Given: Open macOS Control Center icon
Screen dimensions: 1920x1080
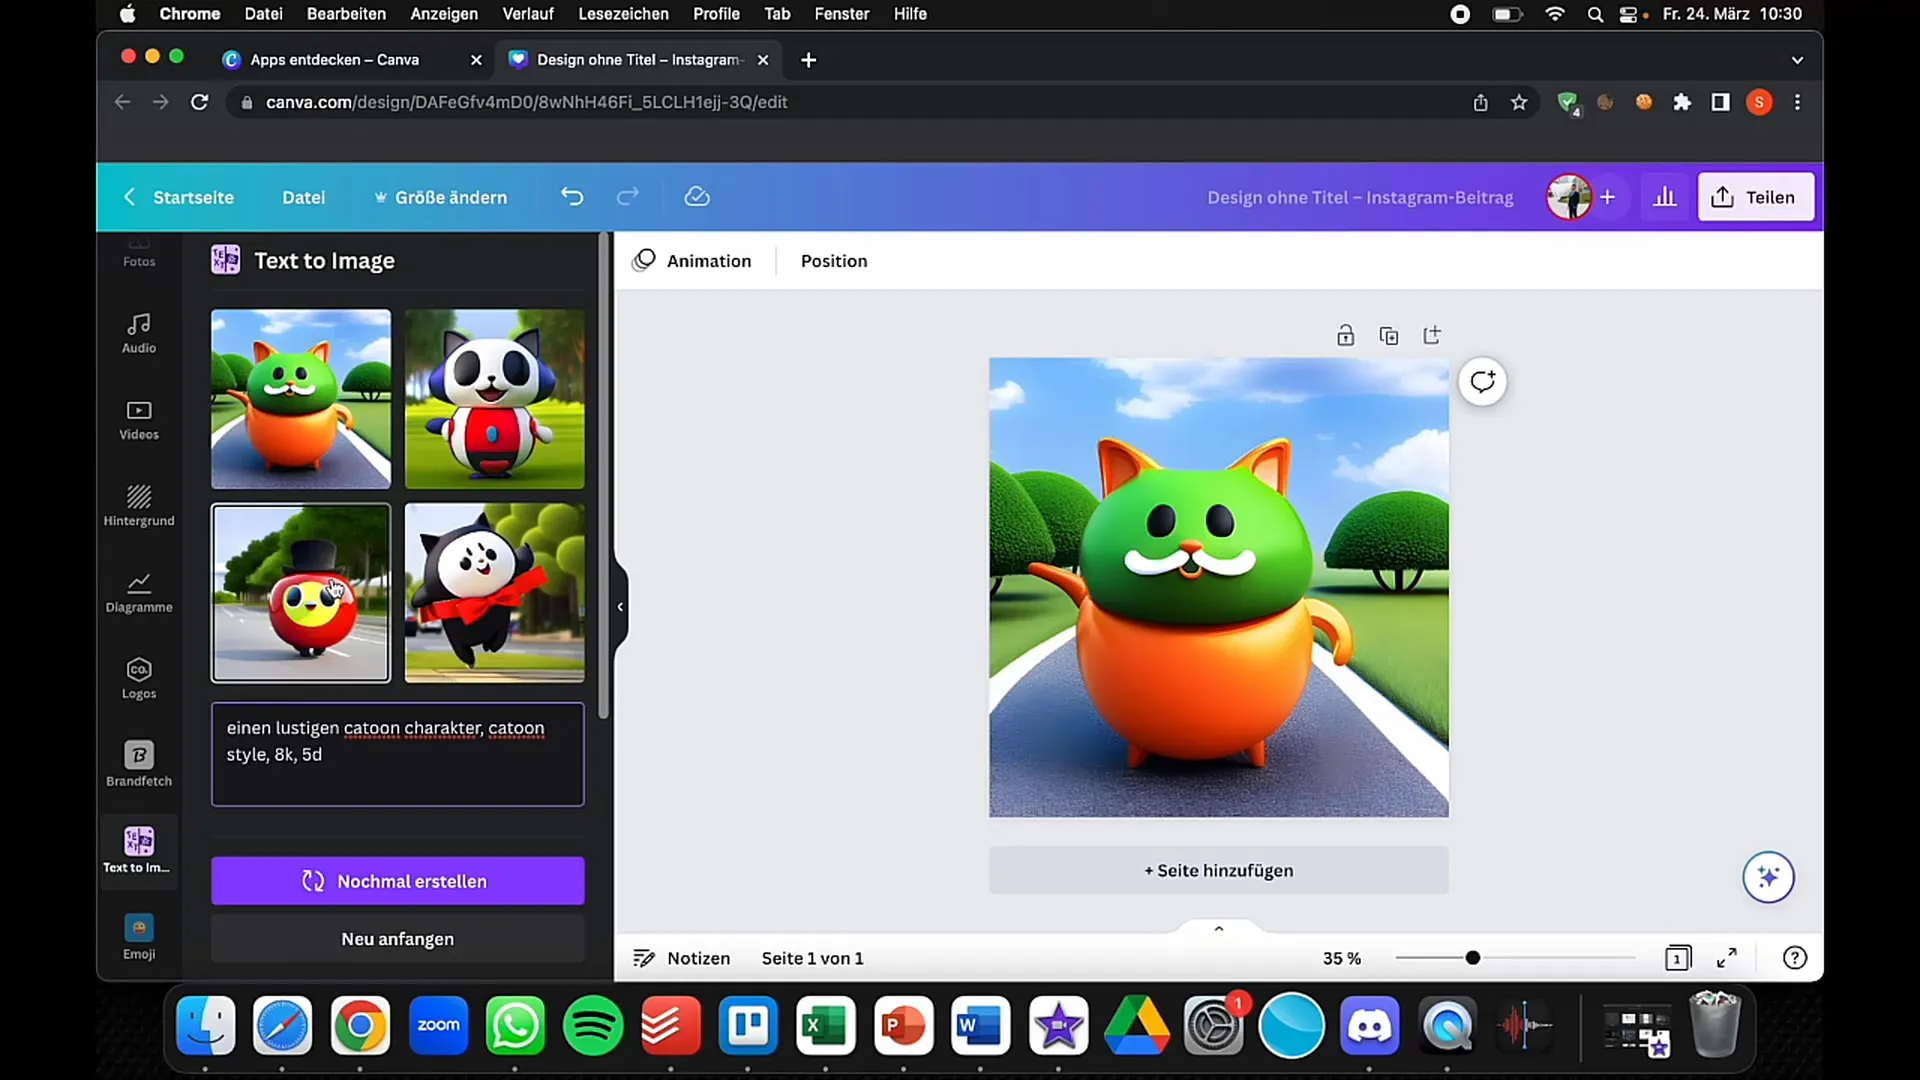Looking at the screenshot, I should pyautogui.click(x=1631, y=14).
